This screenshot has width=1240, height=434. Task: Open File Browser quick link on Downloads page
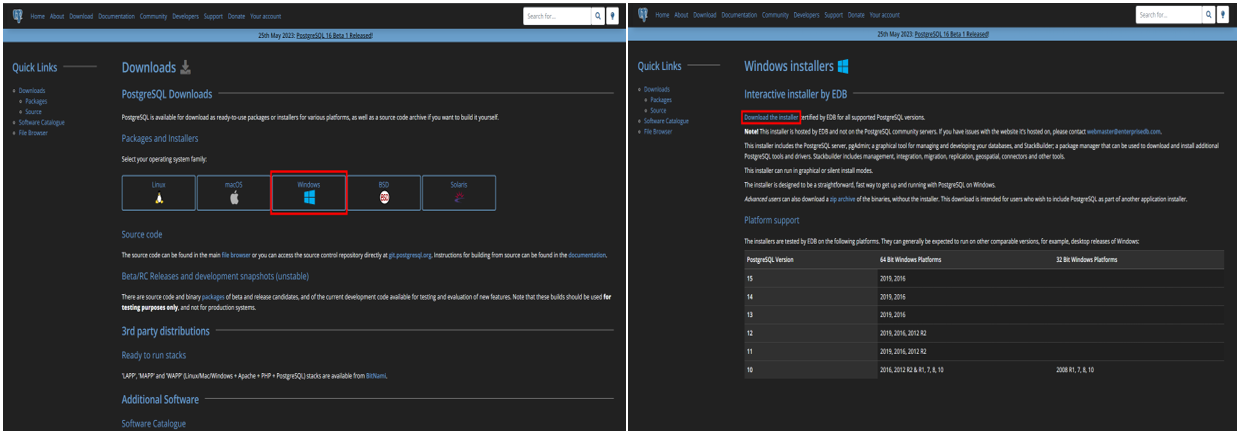click(x=33, y=132)
